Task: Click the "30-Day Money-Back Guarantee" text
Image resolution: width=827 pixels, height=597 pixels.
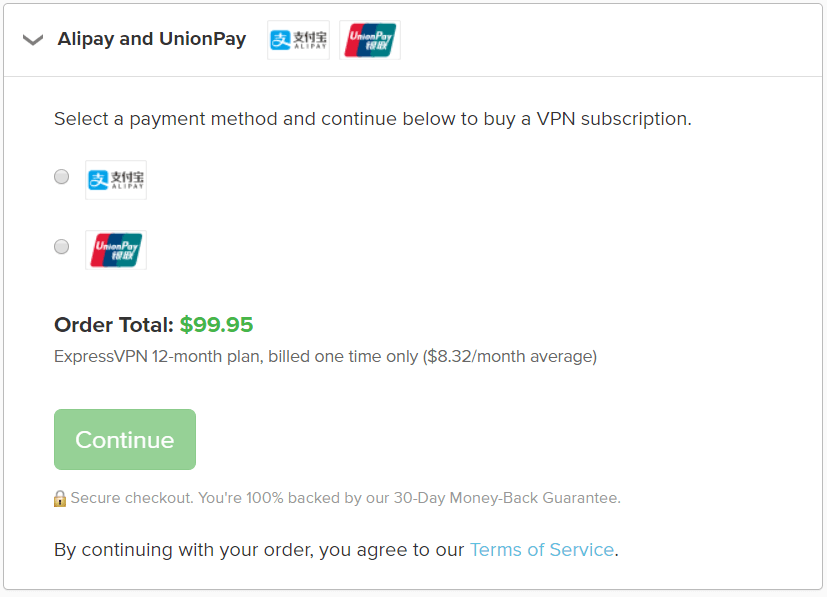Action: tap(507, 498)
